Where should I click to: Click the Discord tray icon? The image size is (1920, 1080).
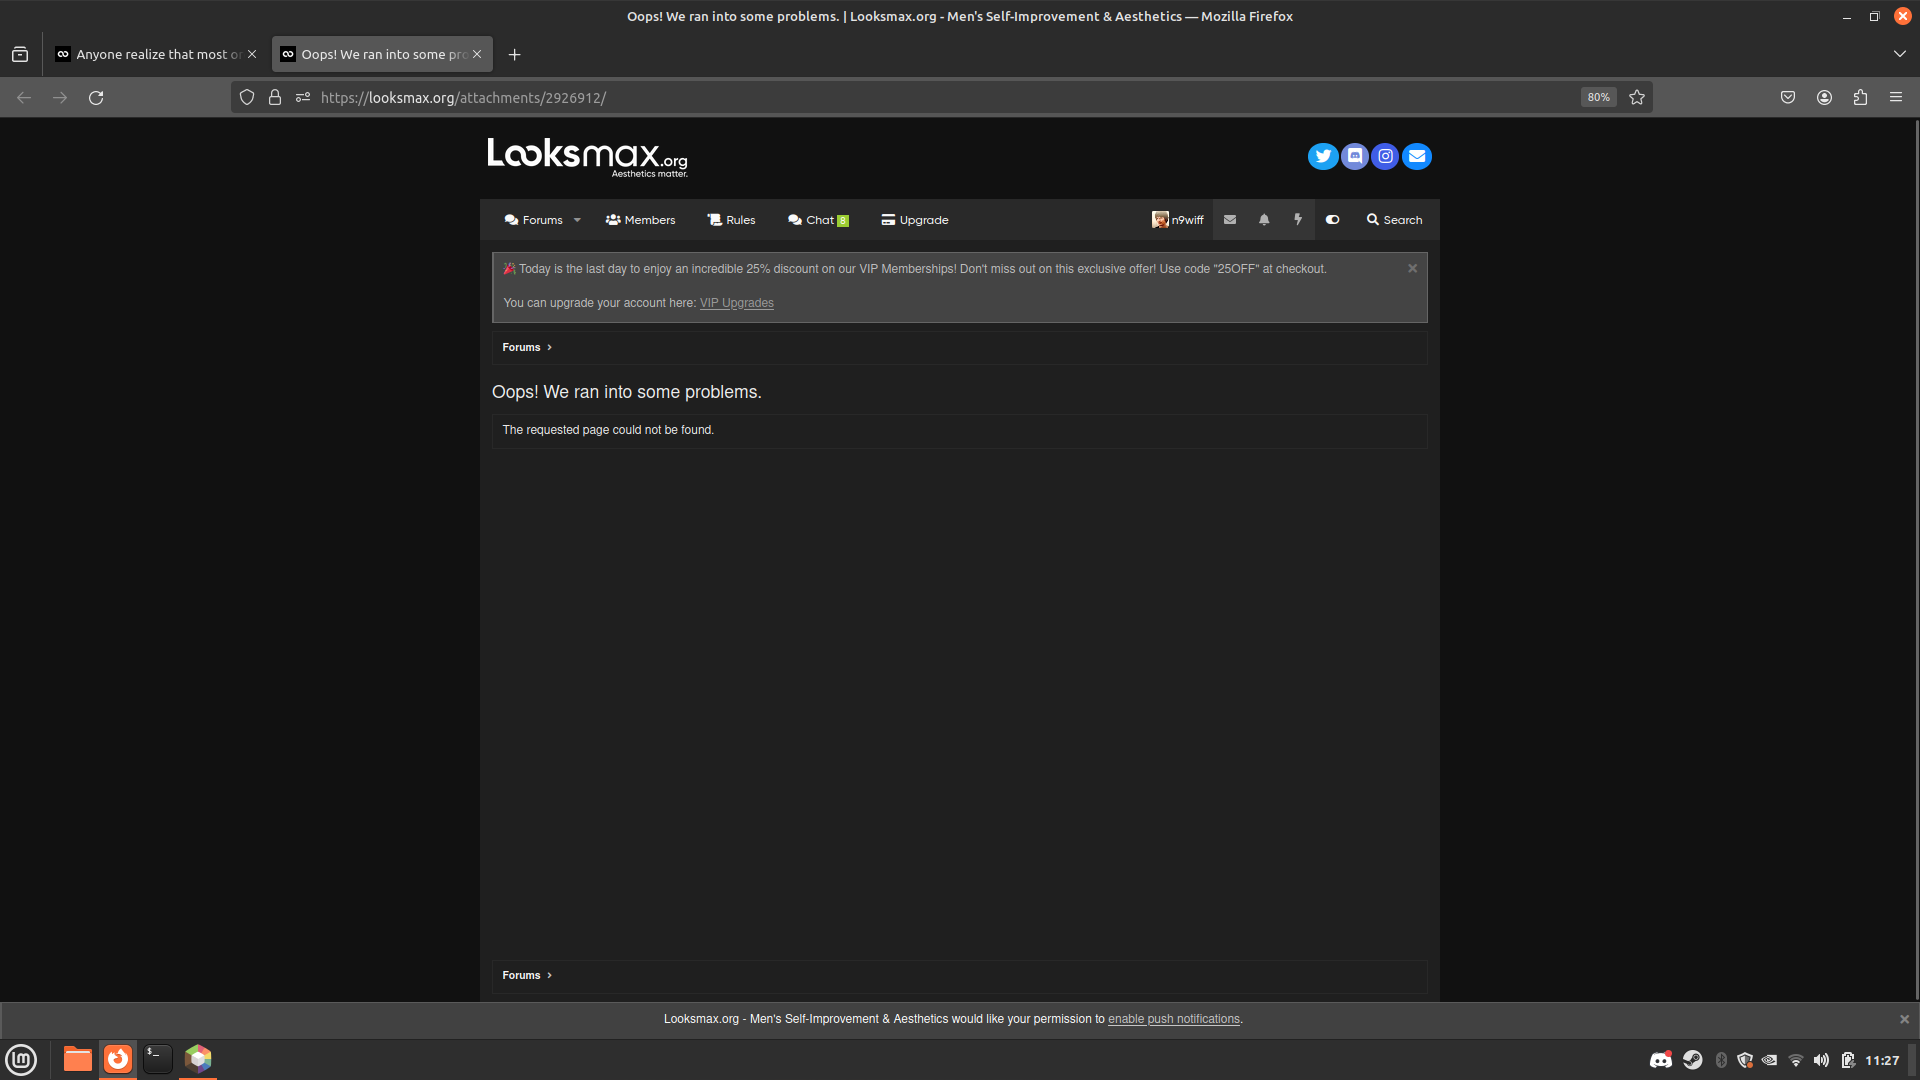(1661, 1061)
